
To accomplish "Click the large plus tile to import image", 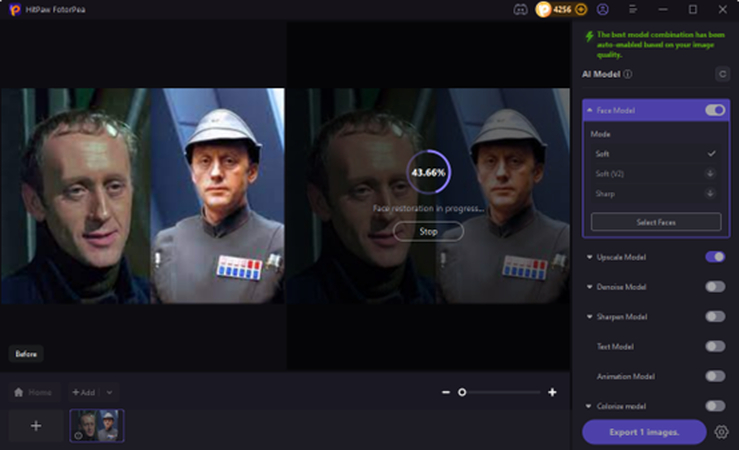I will pyautogui.click(x=36, y=426).
